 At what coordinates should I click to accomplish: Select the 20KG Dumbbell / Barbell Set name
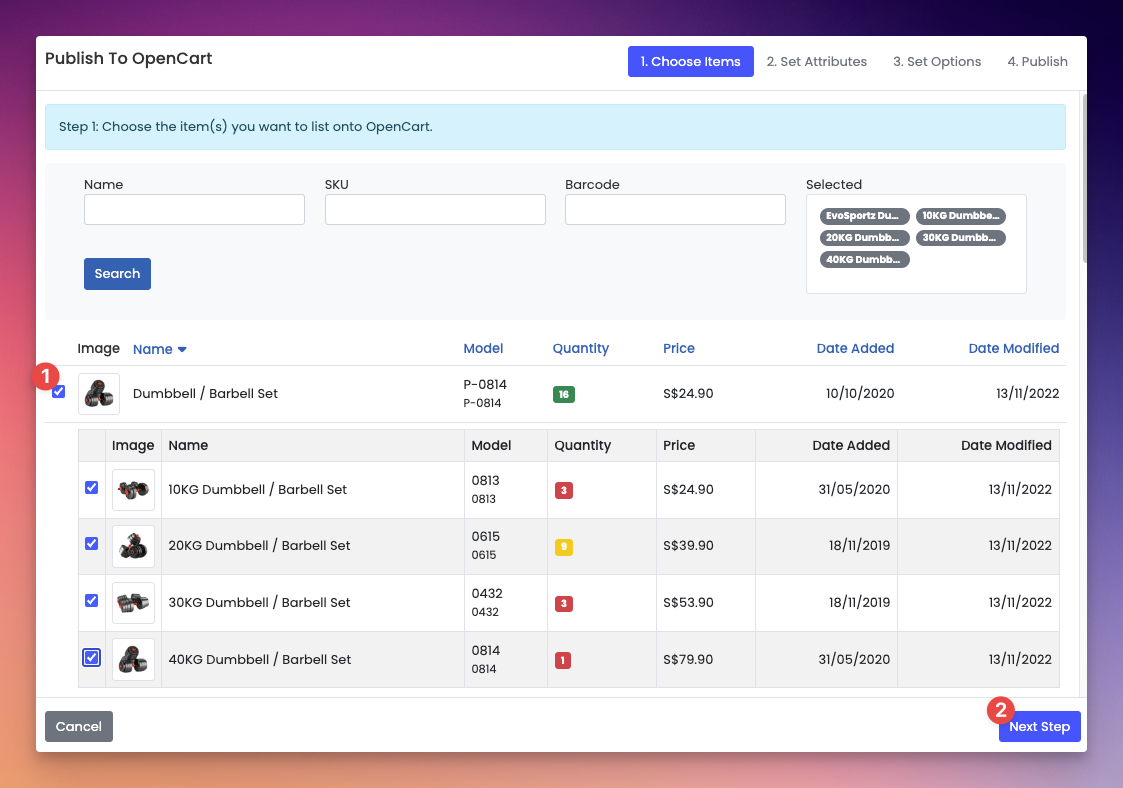259,545
